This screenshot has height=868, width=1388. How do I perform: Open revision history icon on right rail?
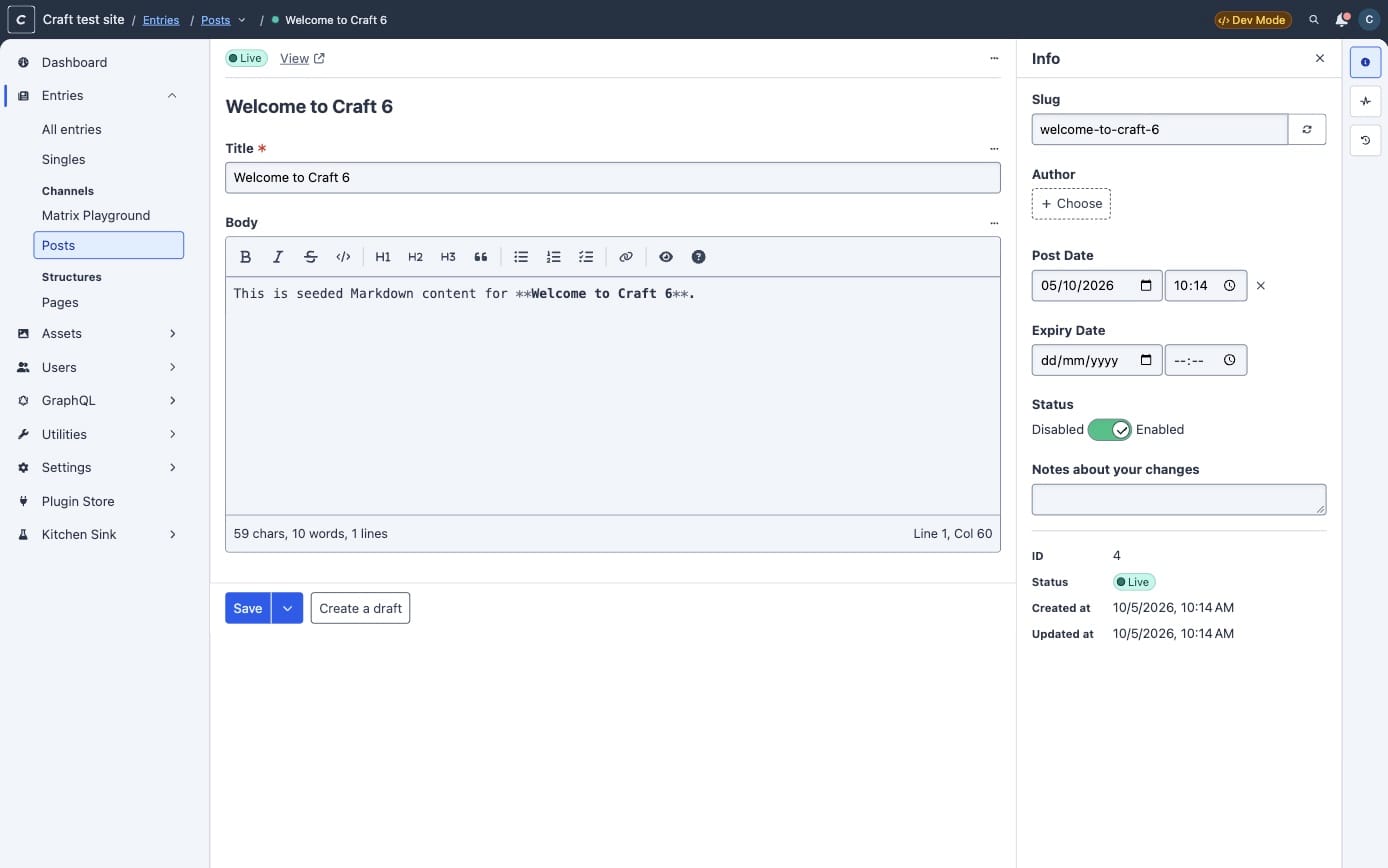tap(1366, 141)
